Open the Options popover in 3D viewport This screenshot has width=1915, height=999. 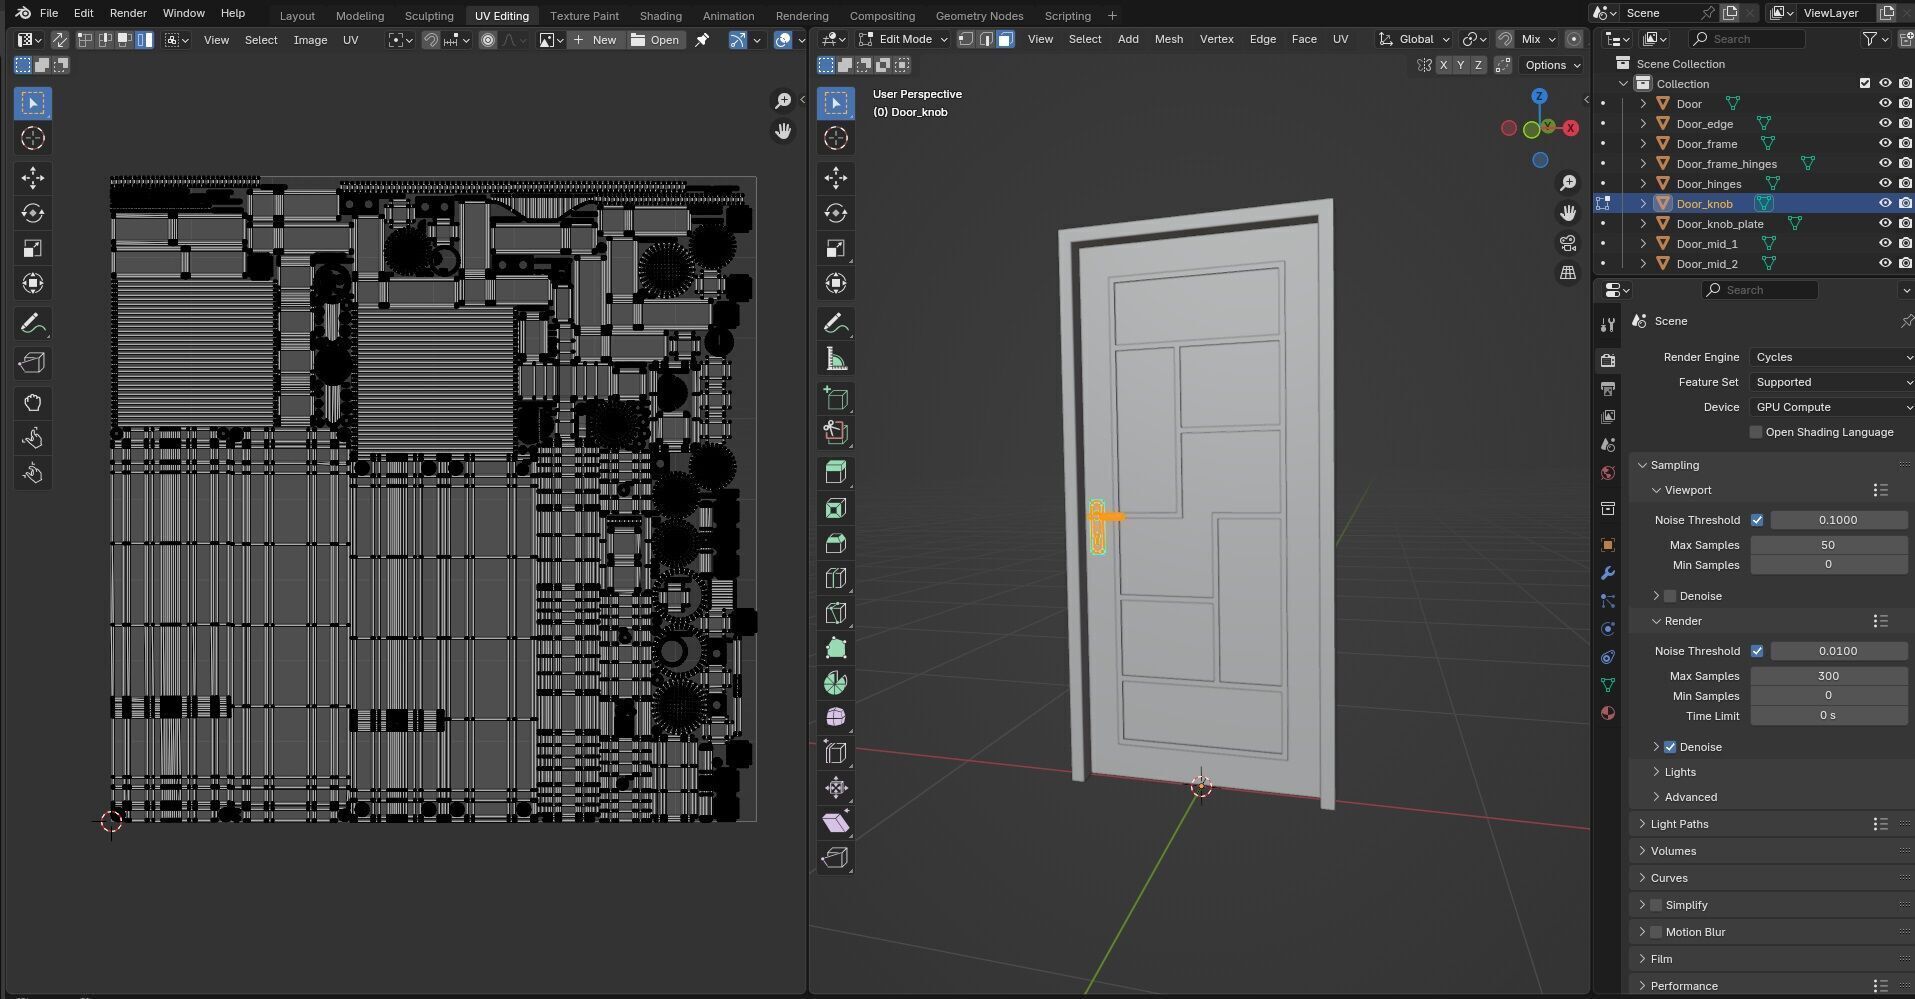[1551, 65]
